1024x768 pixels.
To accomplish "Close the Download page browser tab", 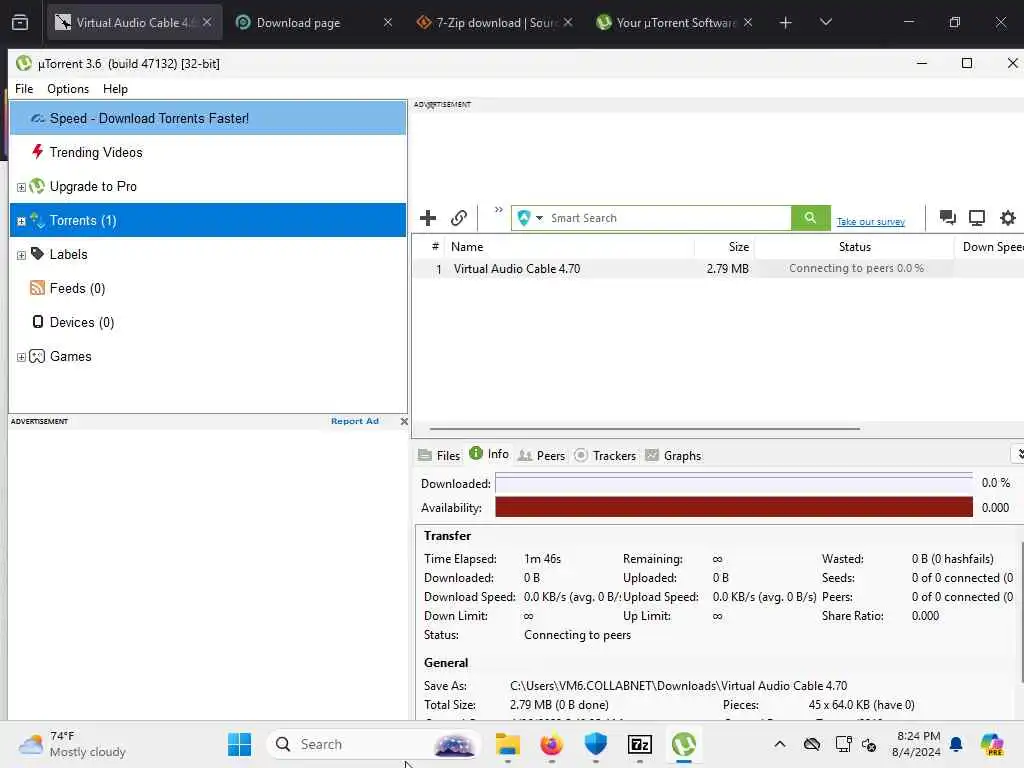I will pos(388,22).
